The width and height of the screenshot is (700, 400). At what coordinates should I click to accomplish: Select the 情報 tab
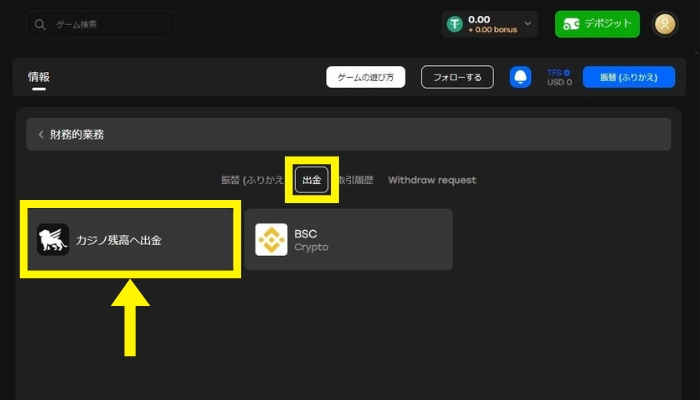point(39,77)
